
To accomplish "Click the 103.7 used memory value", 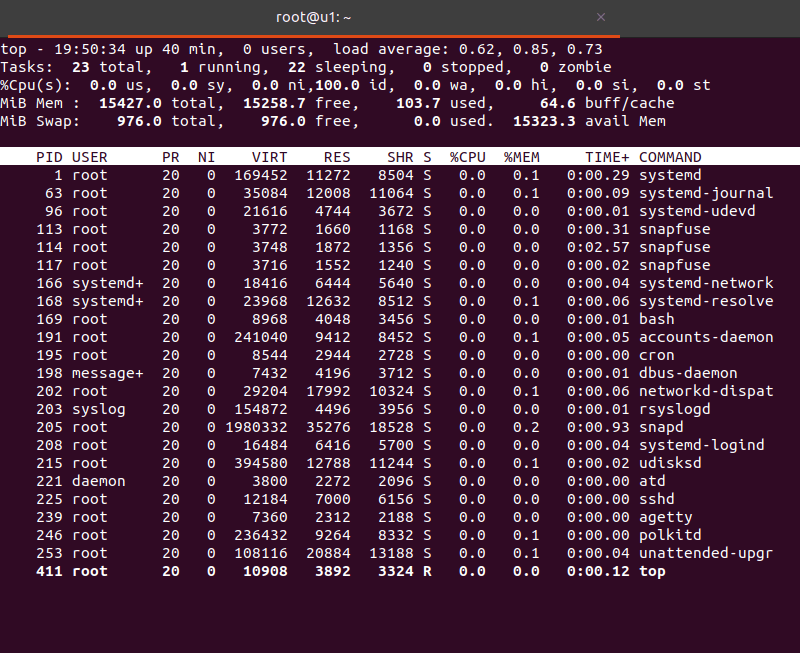I will tap(418, 103).
